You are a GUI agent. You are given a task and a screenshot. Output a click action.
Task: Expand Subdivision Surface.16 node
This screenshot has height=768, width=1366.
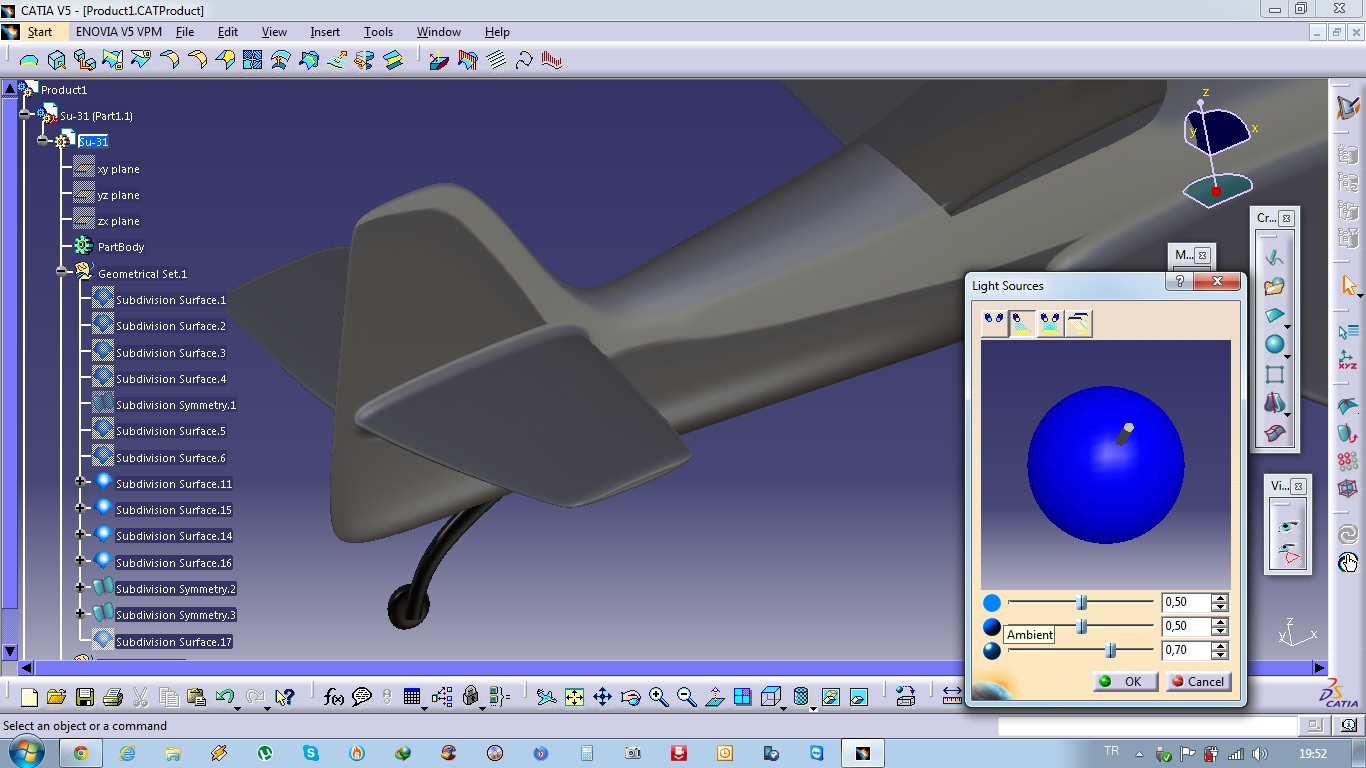tap(81, 561)
